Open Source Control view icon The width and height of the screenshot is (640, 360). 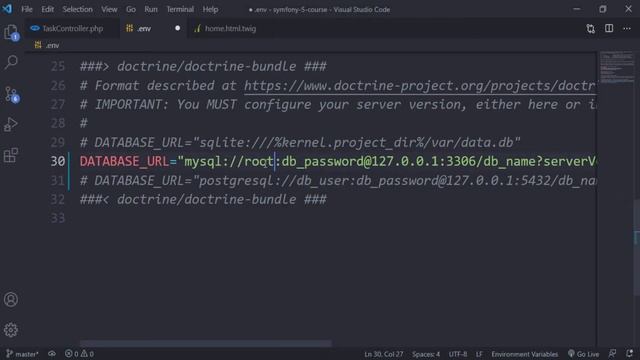click(x=11, y=94)
